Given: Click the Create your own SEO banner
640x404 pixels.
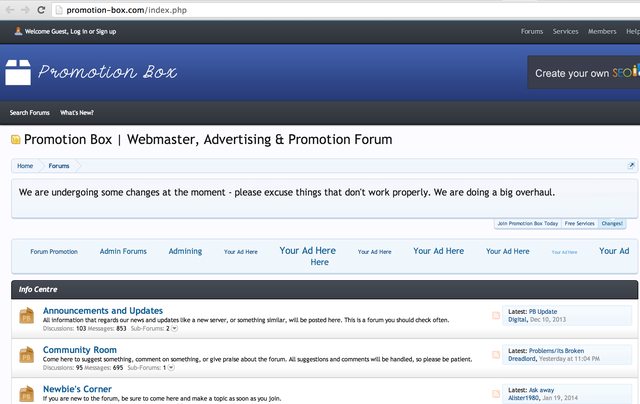Looking at the screenshot, I should point(584,72).
